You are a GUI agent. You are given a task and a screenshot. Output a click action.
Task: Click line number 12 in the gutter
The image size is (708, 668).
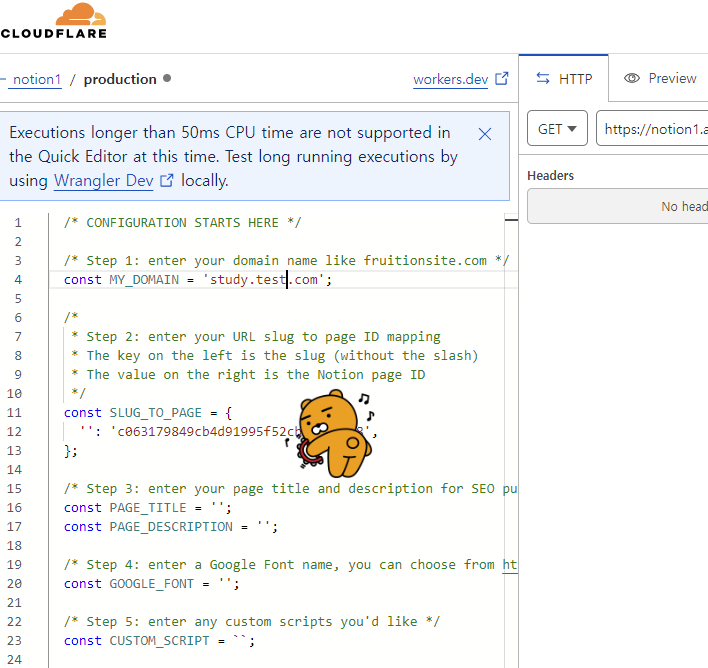tap(14, 432)
